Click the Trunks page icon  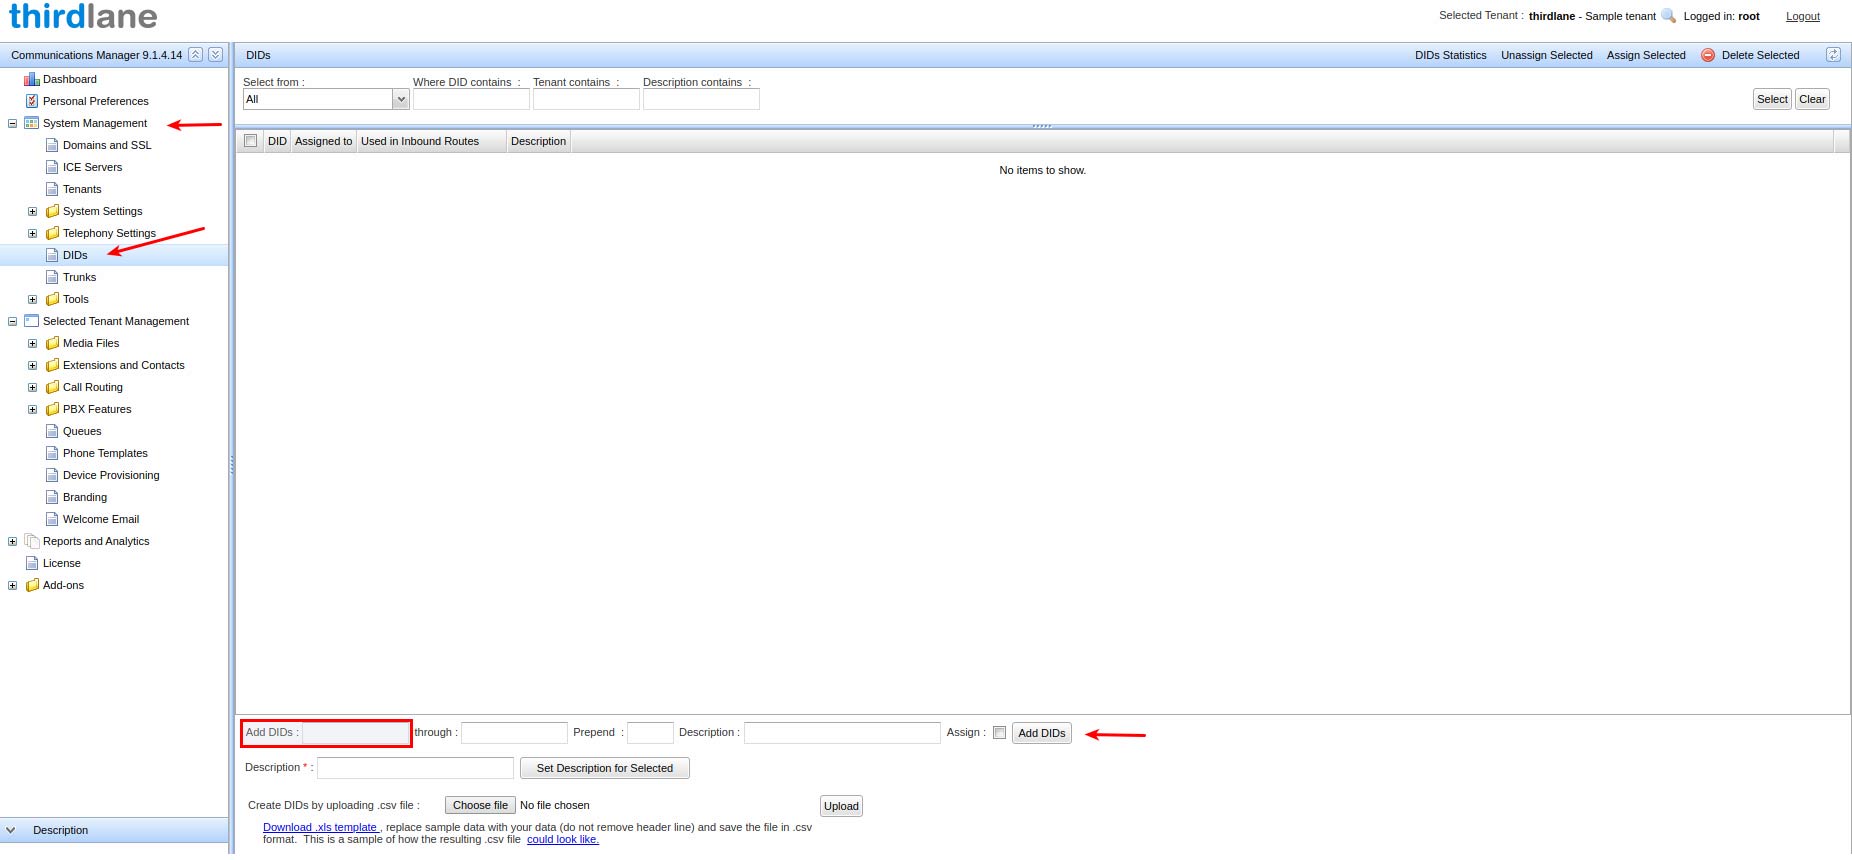(52, 277)
